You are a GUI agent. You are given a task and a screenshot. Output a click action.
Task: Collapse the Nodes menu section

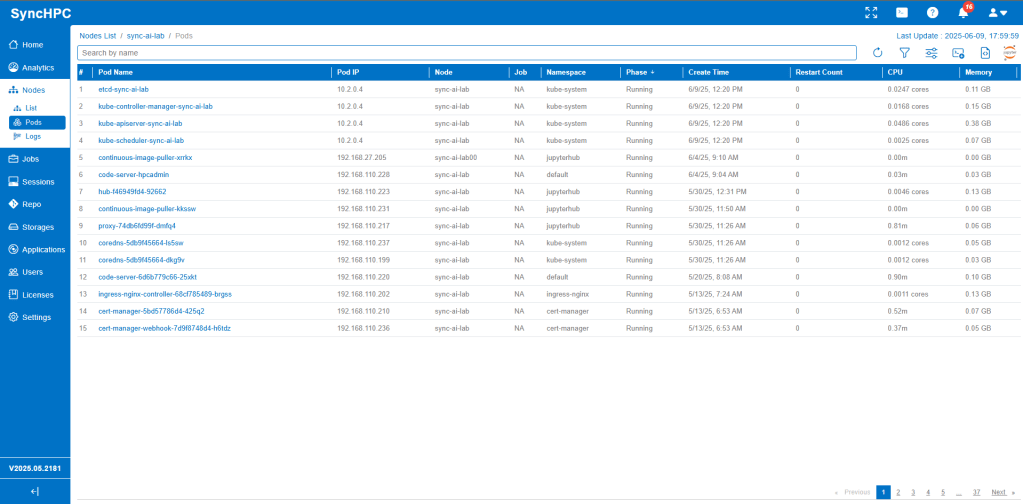point(34,90)
